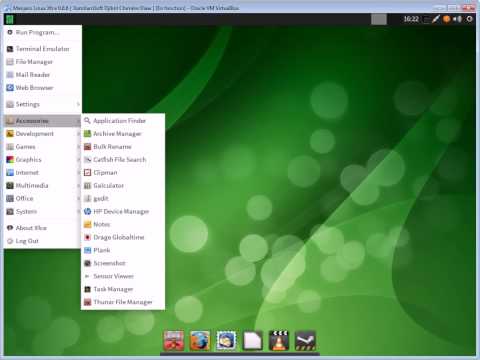Viewport: 480px width, 360px height.
Task: Open About Xfce from the menu
Action: click(43, 228)
